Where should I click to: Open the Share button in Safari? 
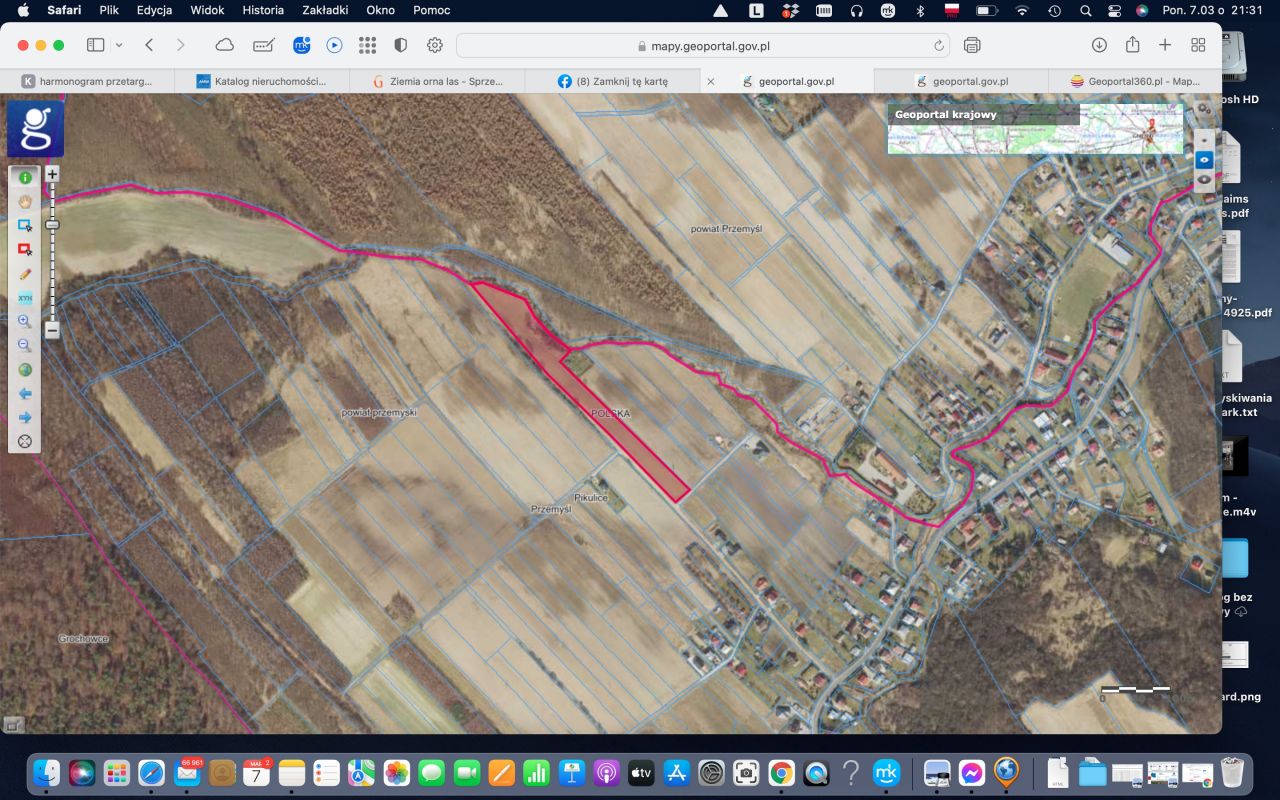click(x=1132, y=45)
